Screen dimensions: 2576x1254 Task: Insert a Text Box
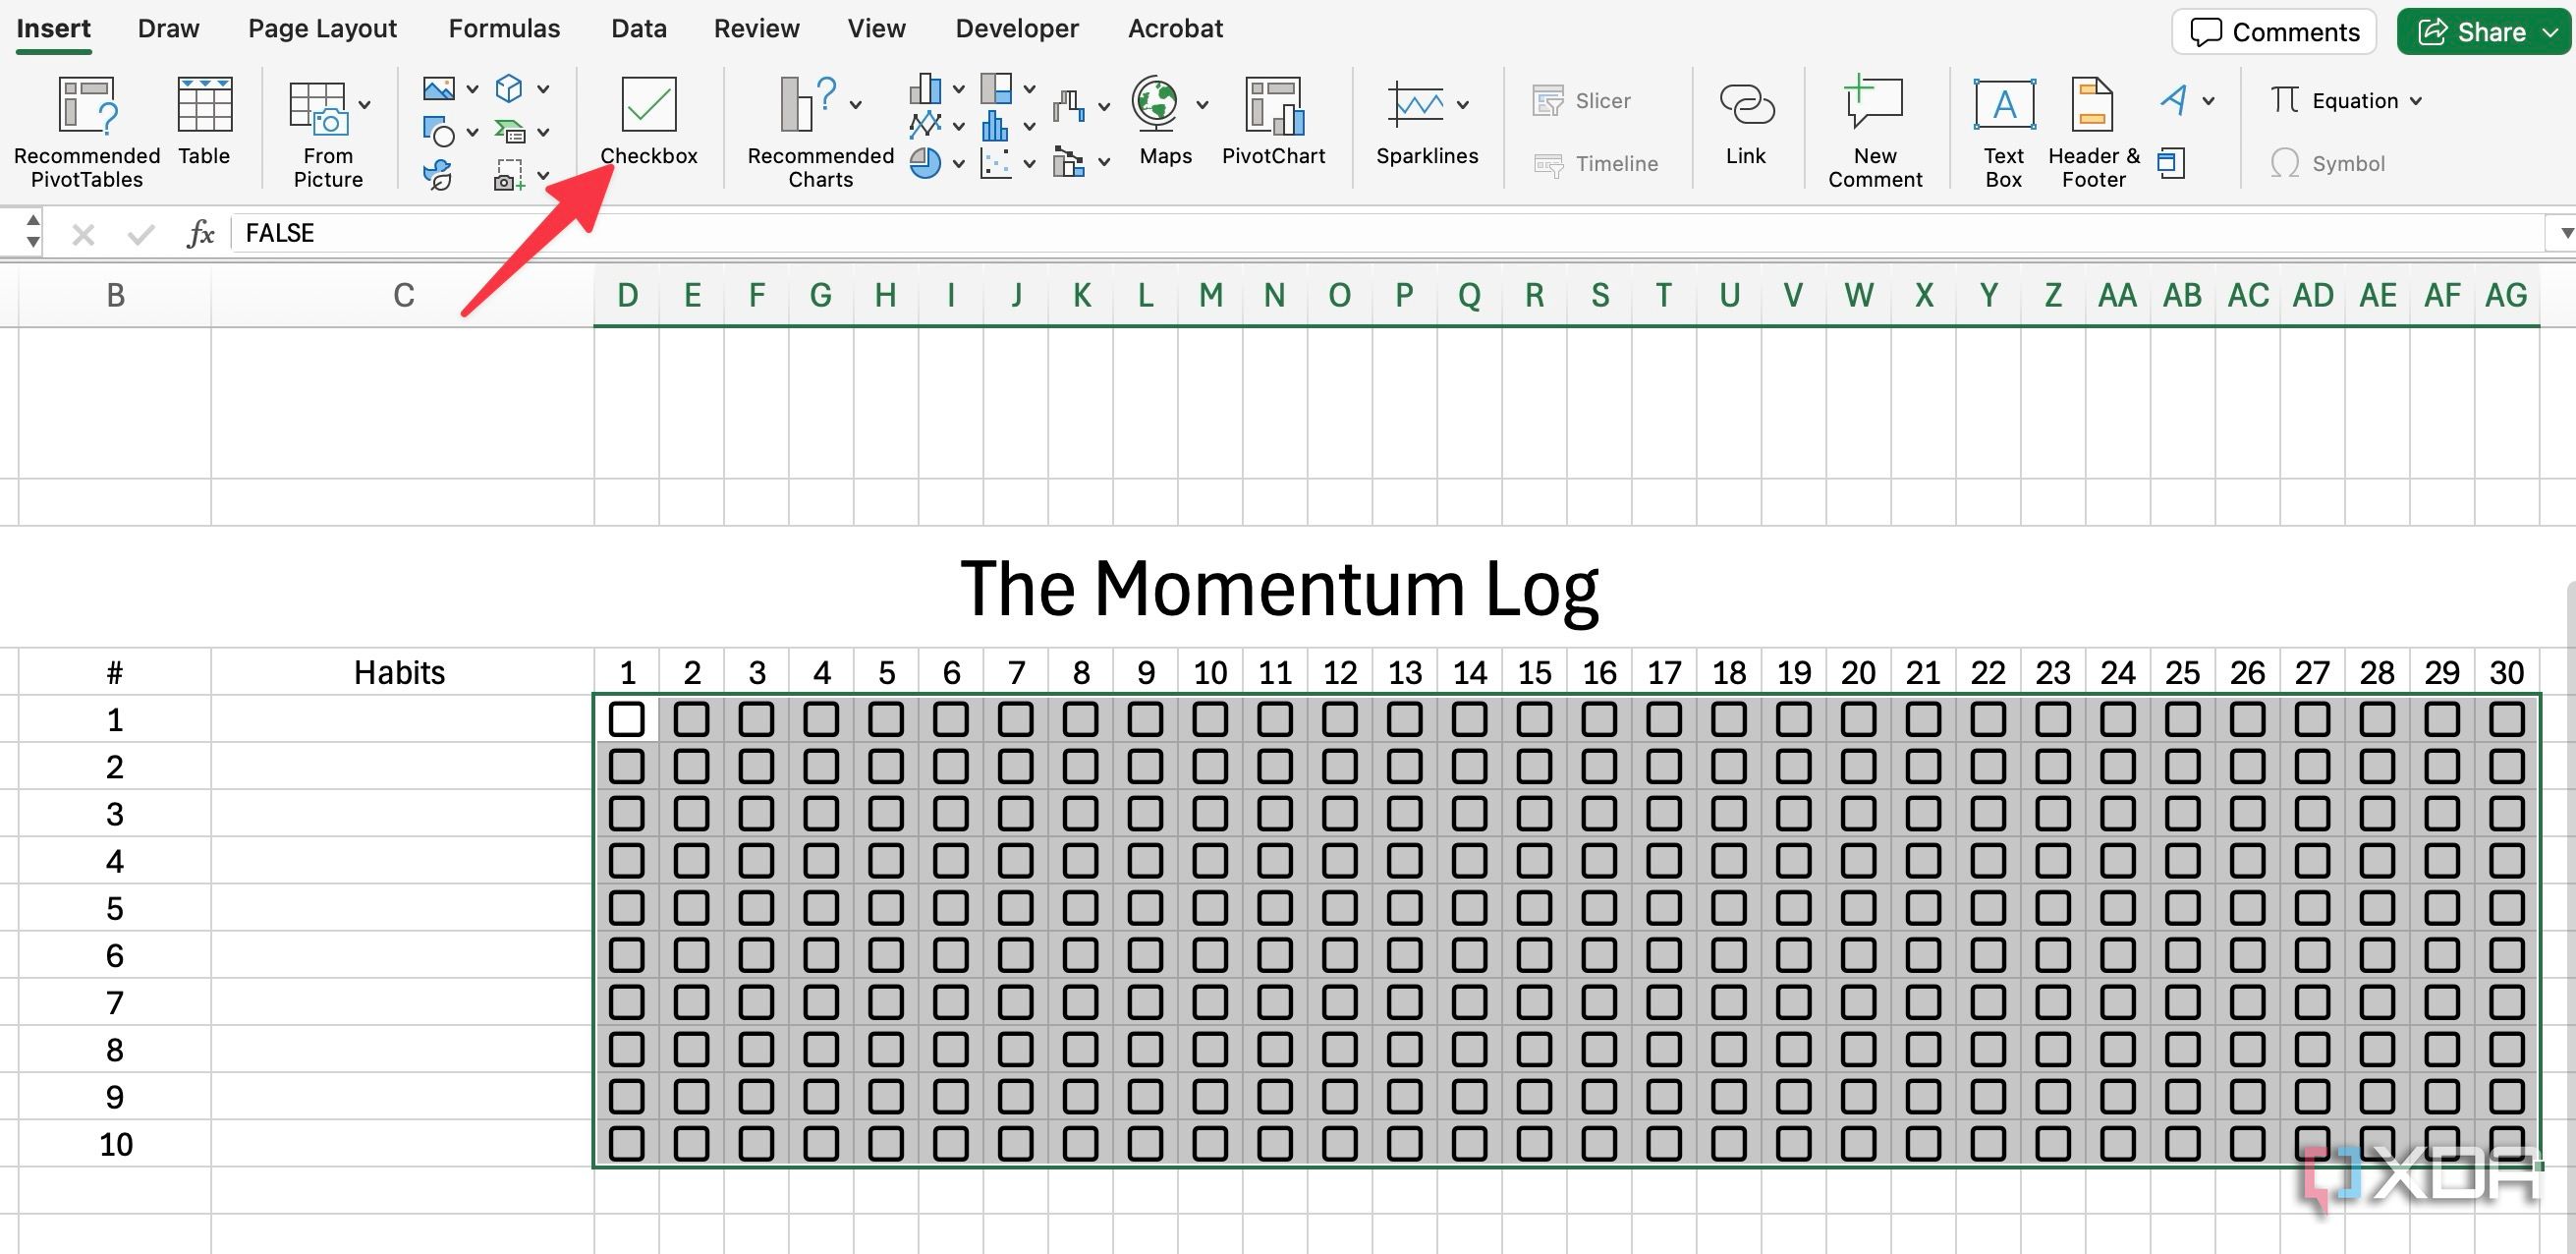(x=2003, y=125)
